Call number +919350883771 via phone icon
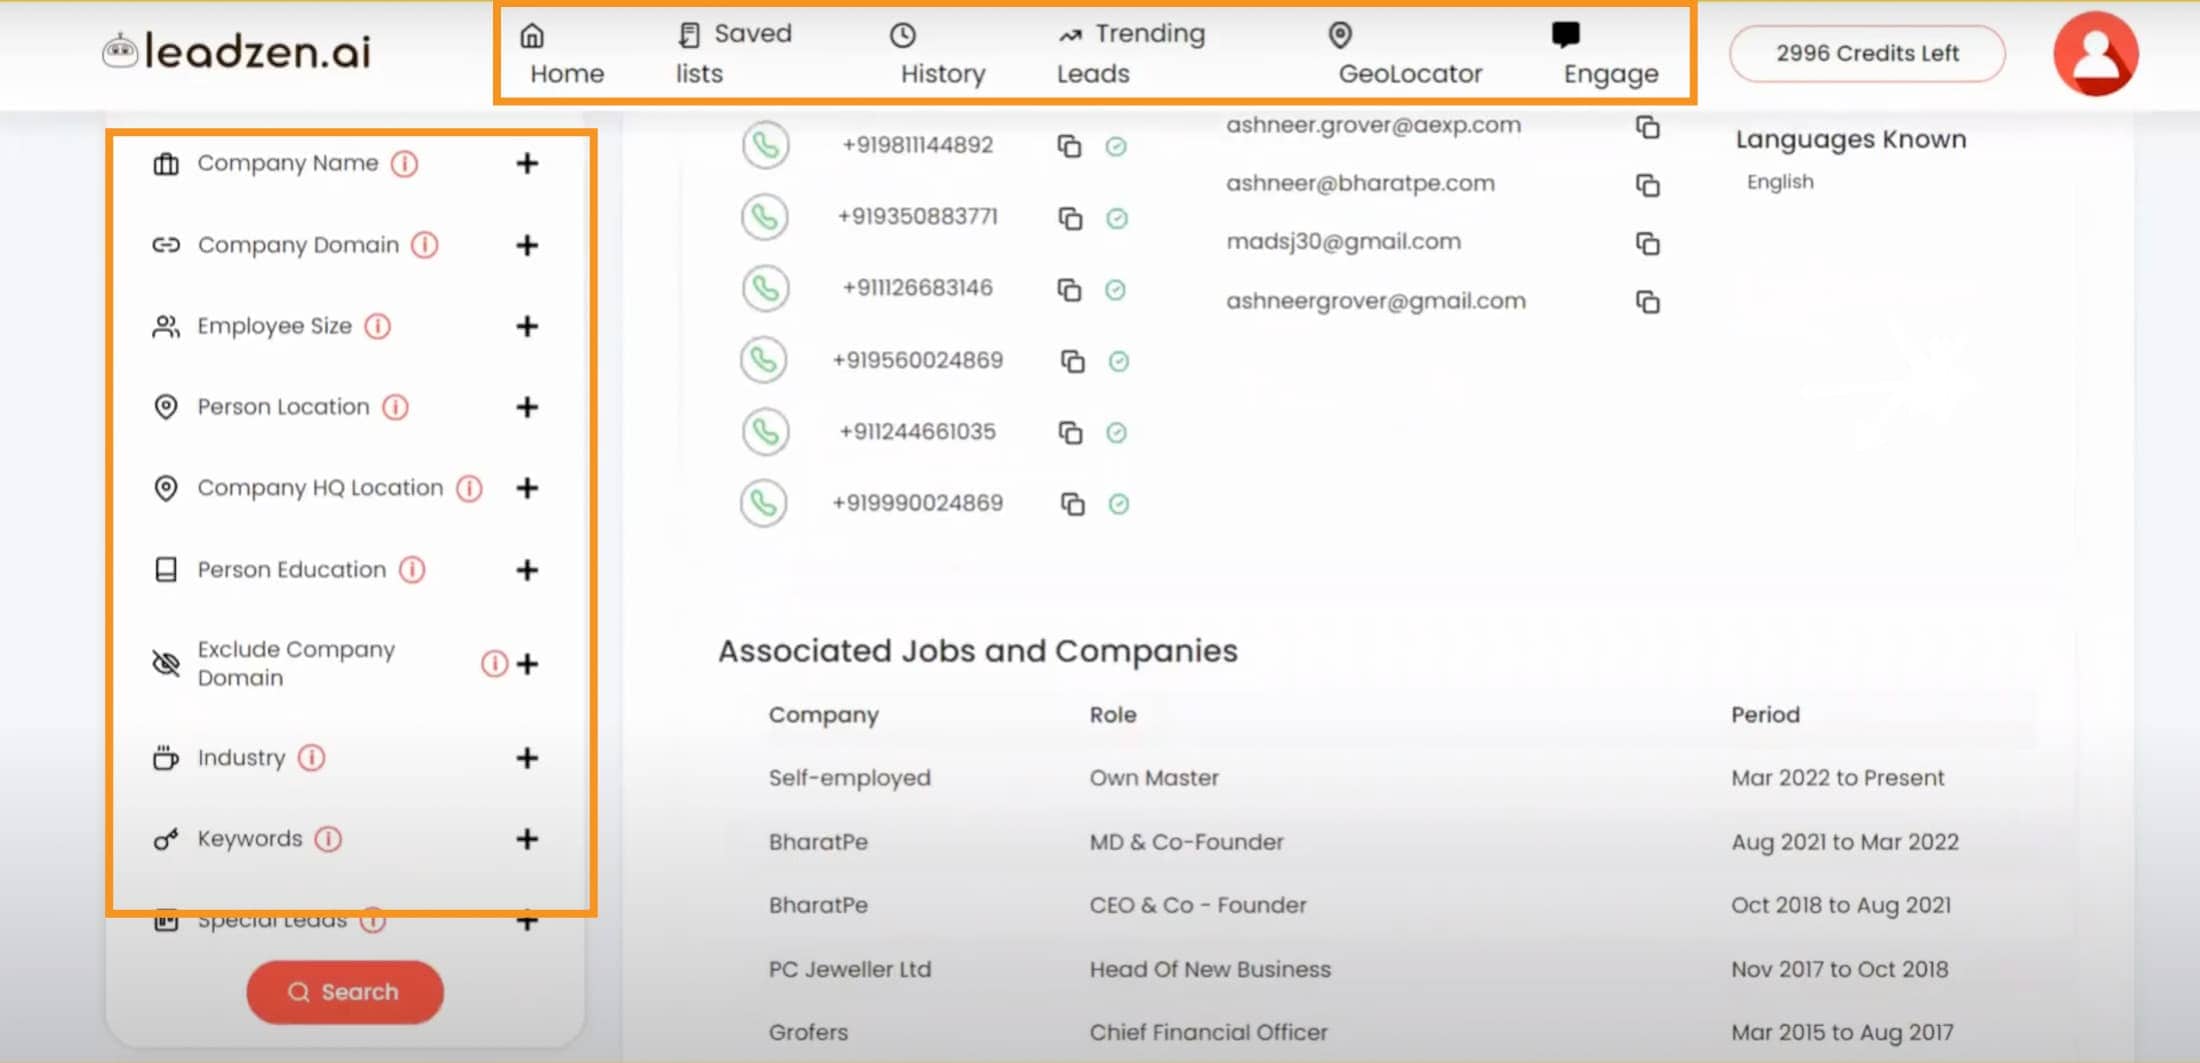2200x1063 pixels. point(765,217)
